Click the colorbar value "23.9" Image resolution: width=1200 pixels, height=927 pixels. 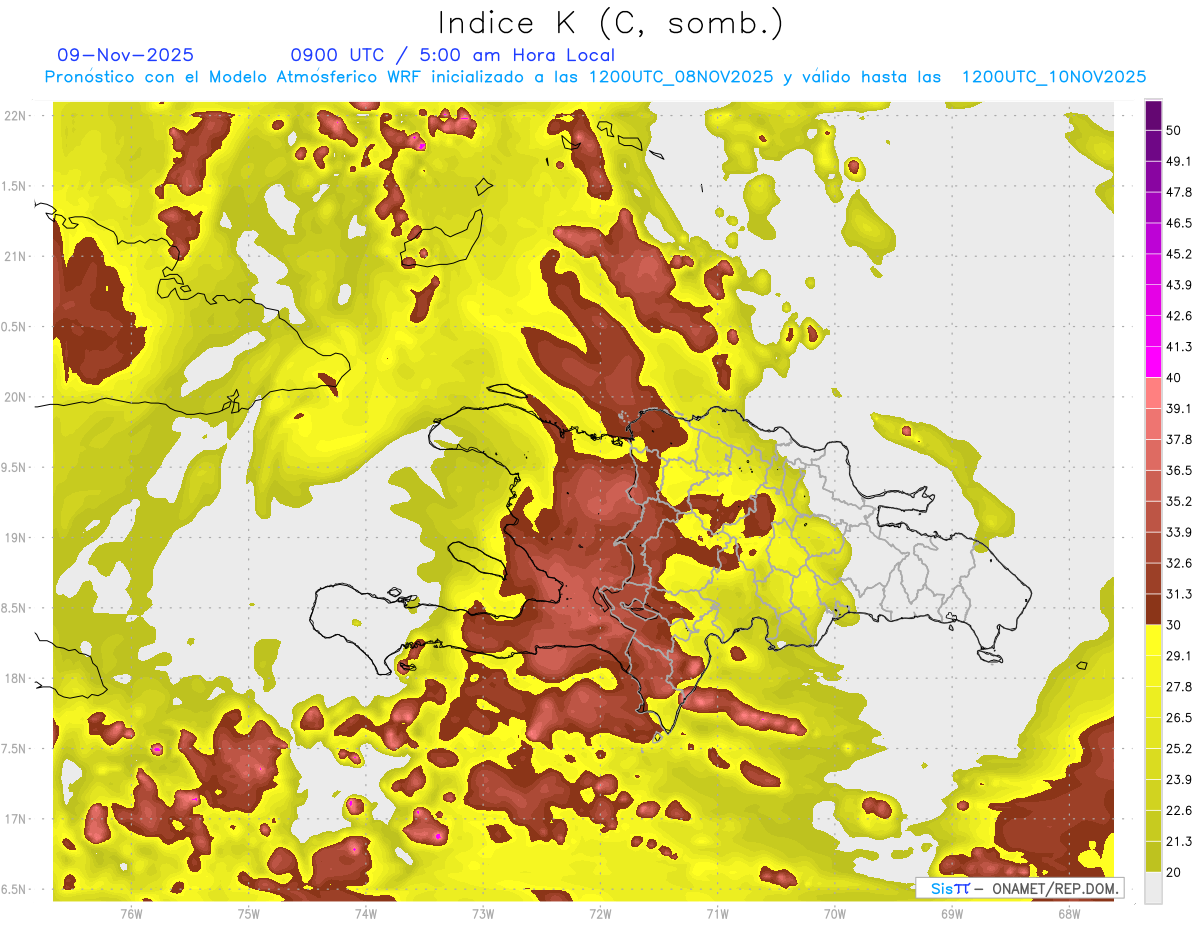1179,779
